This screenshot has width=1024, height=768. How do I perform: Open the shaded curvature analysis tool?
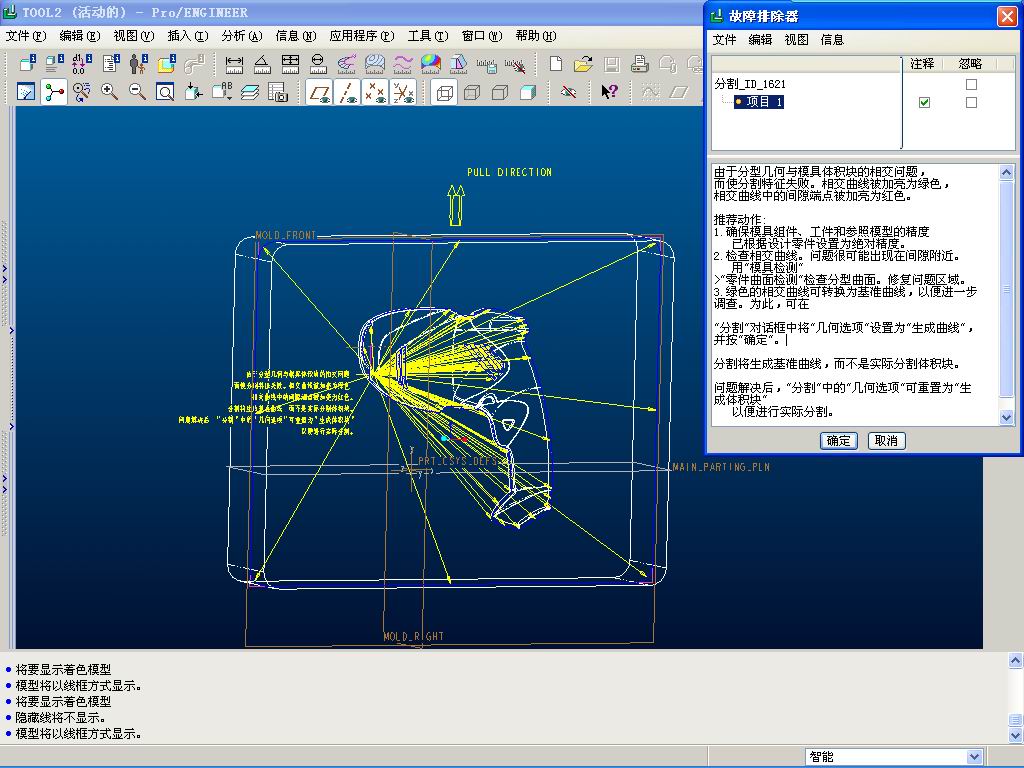430,64
